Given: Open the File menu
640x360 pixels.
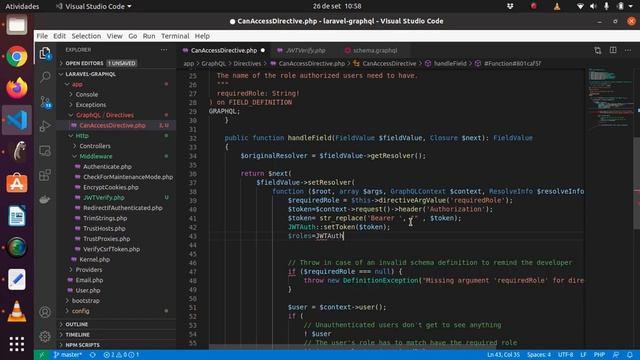Looking at the screenshot, I should coord(42,36).
